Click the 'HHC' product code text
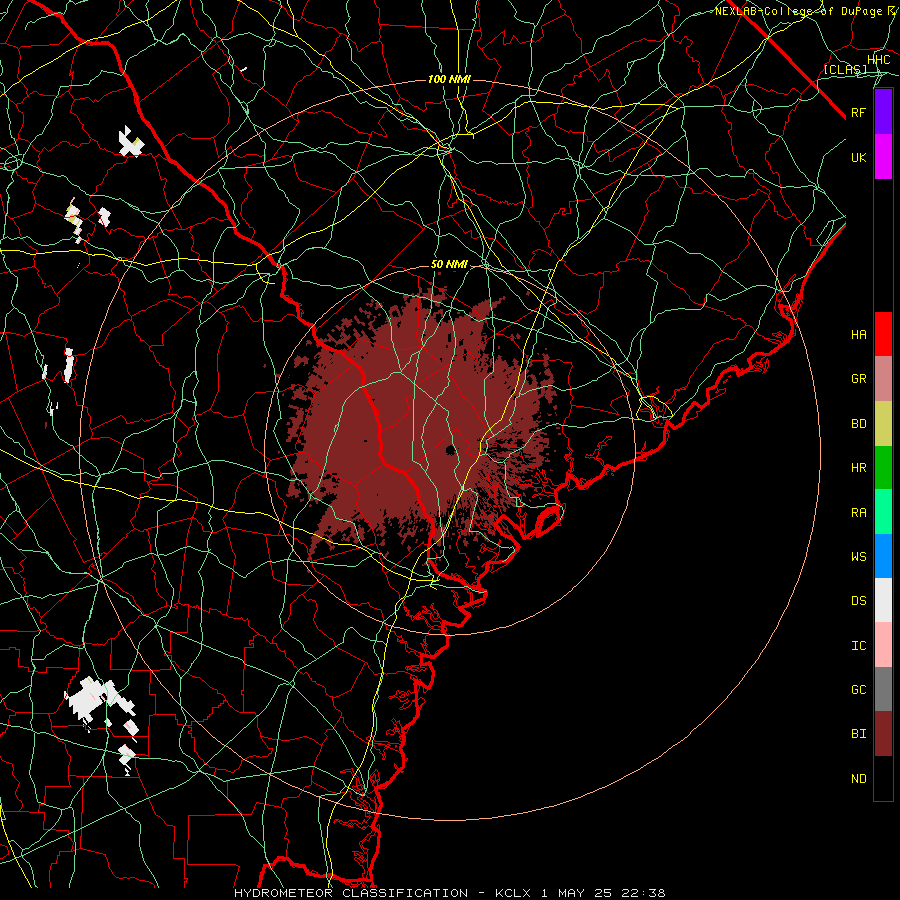The image size is (900, 900). [879, 60]
